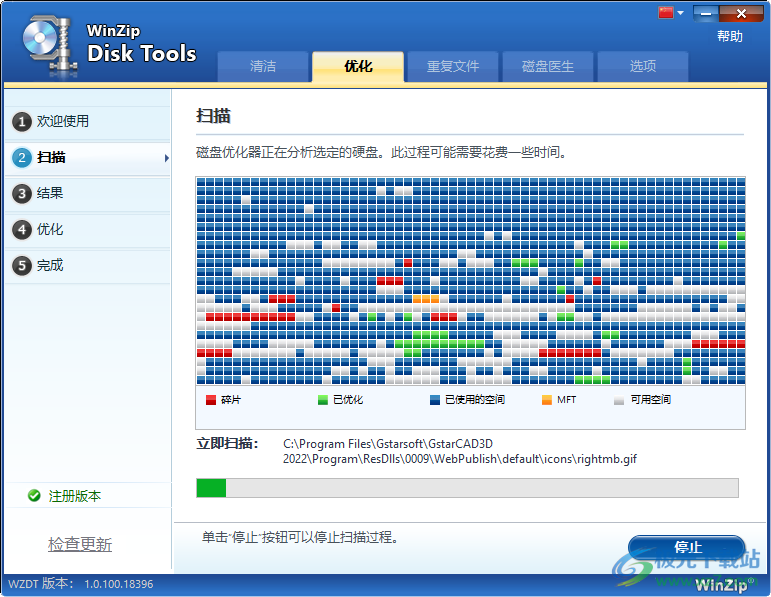Minimize the Disk Tools window

tap(706, 14)
